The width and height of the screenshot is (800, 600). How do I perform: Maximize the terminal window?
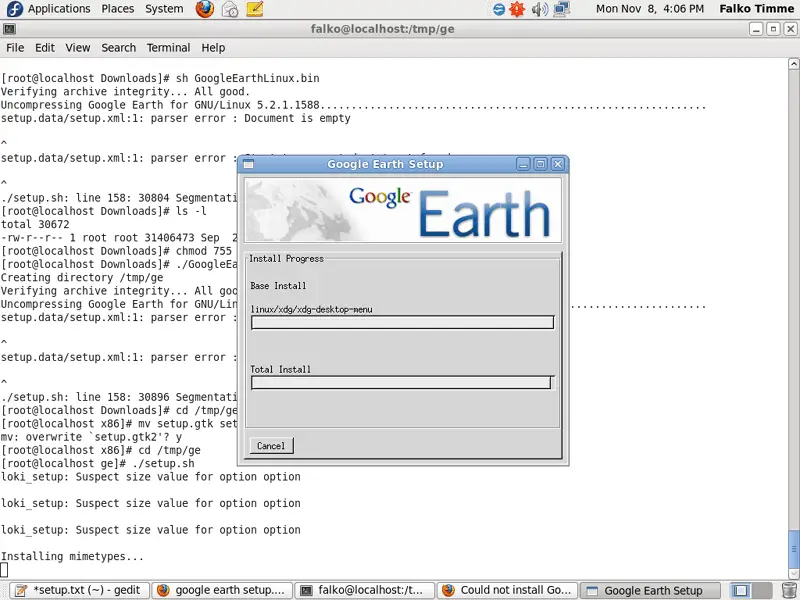pos(773,29)
